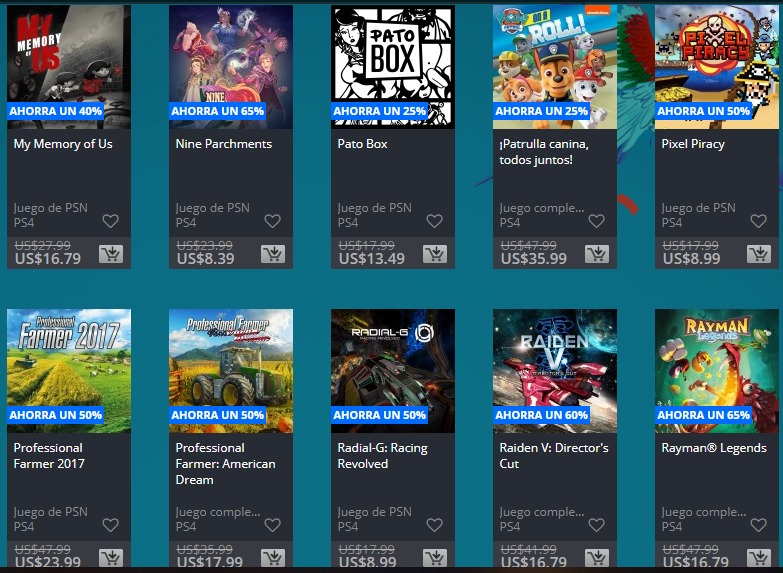Open the Rayman Legends title link
Viewport: 783px width, 573px height.
tap(714, 448)
